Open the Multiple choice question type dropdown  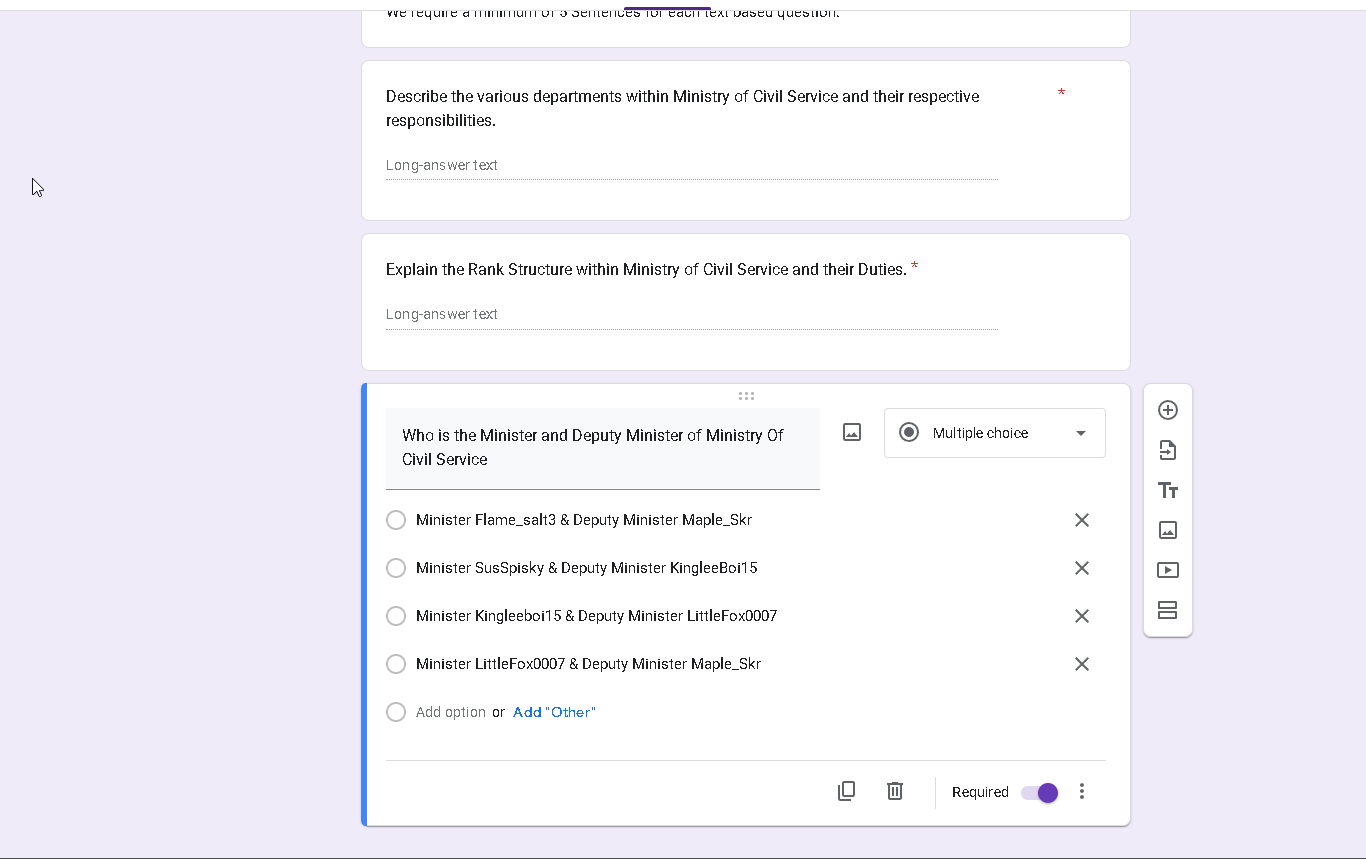pyautogui.click(x=994, y=433)
